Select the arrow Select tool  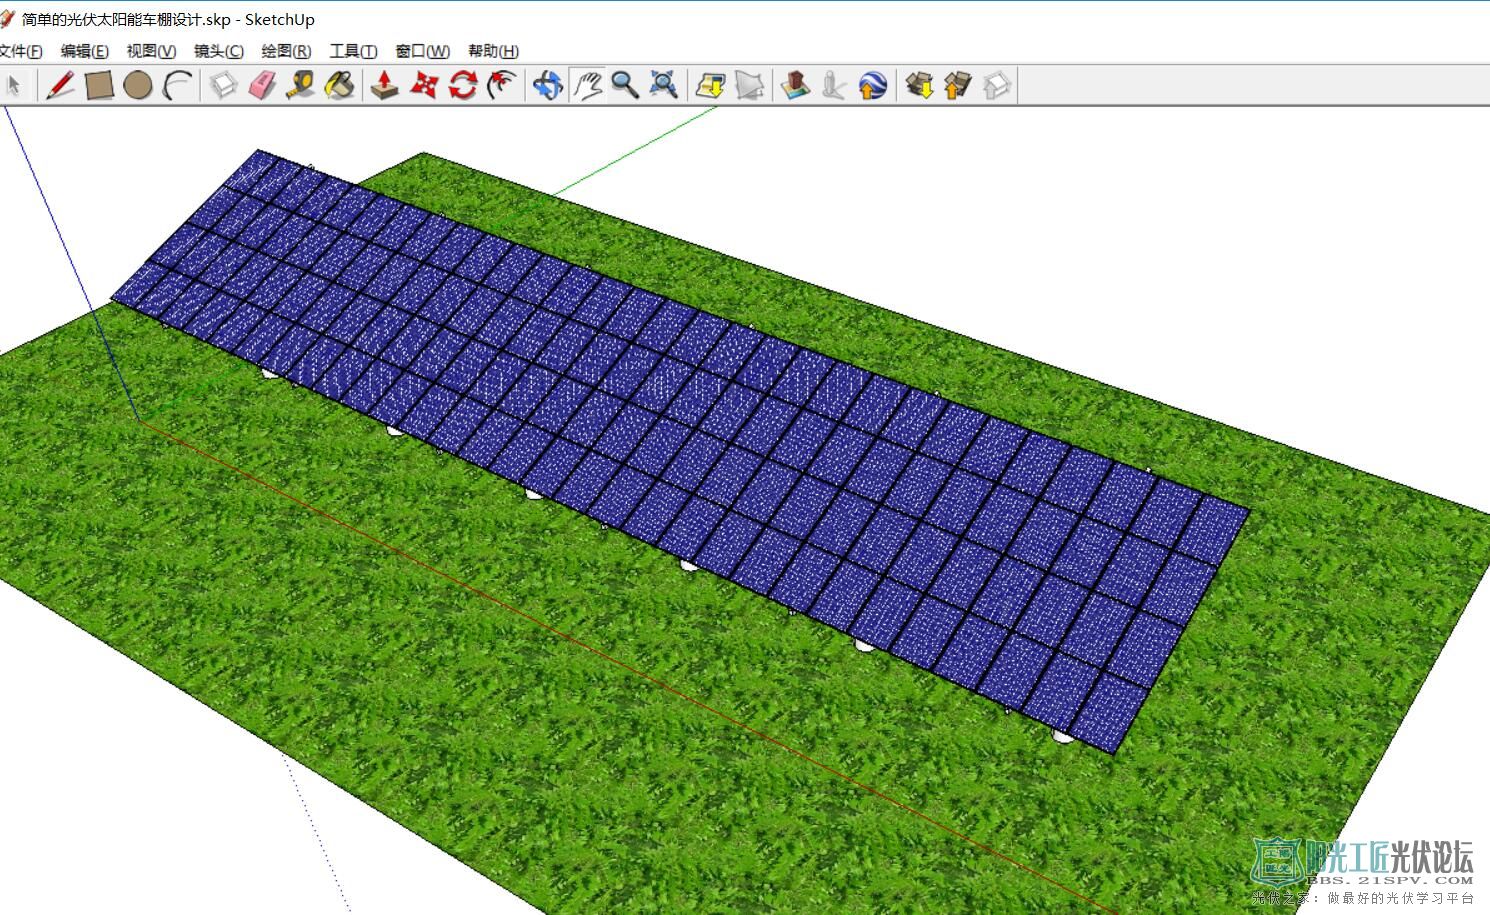click(x=13, y=86)
